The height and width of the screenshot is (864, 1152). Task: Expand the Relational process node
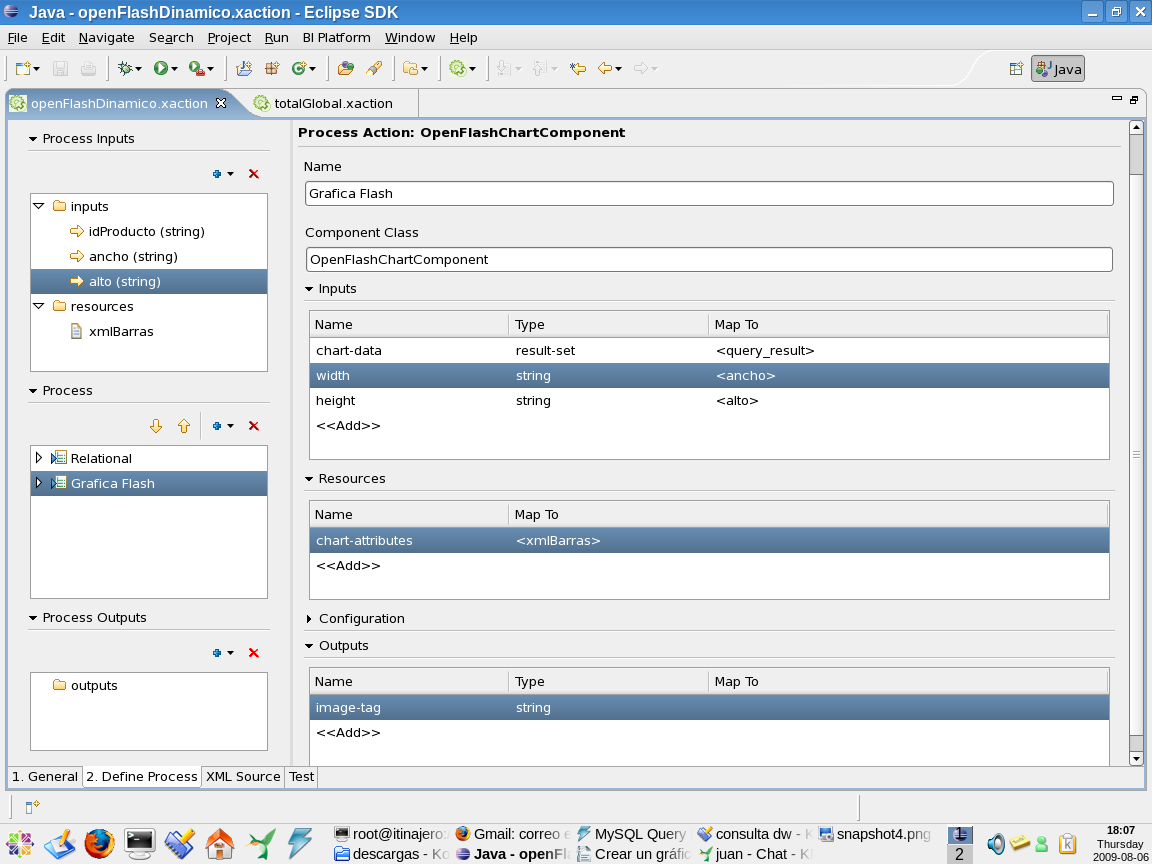(x=39, y=458)
